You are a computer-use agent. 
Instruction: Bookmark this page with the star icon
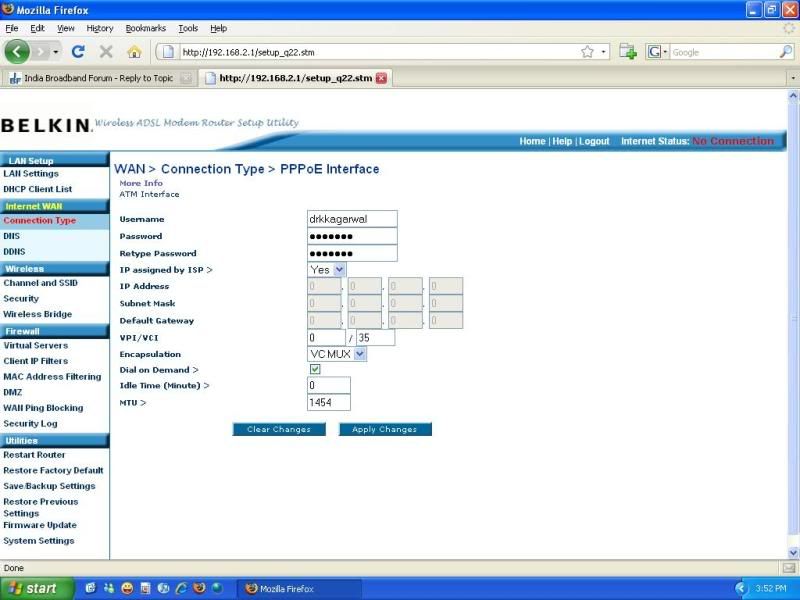pos(587,52)
